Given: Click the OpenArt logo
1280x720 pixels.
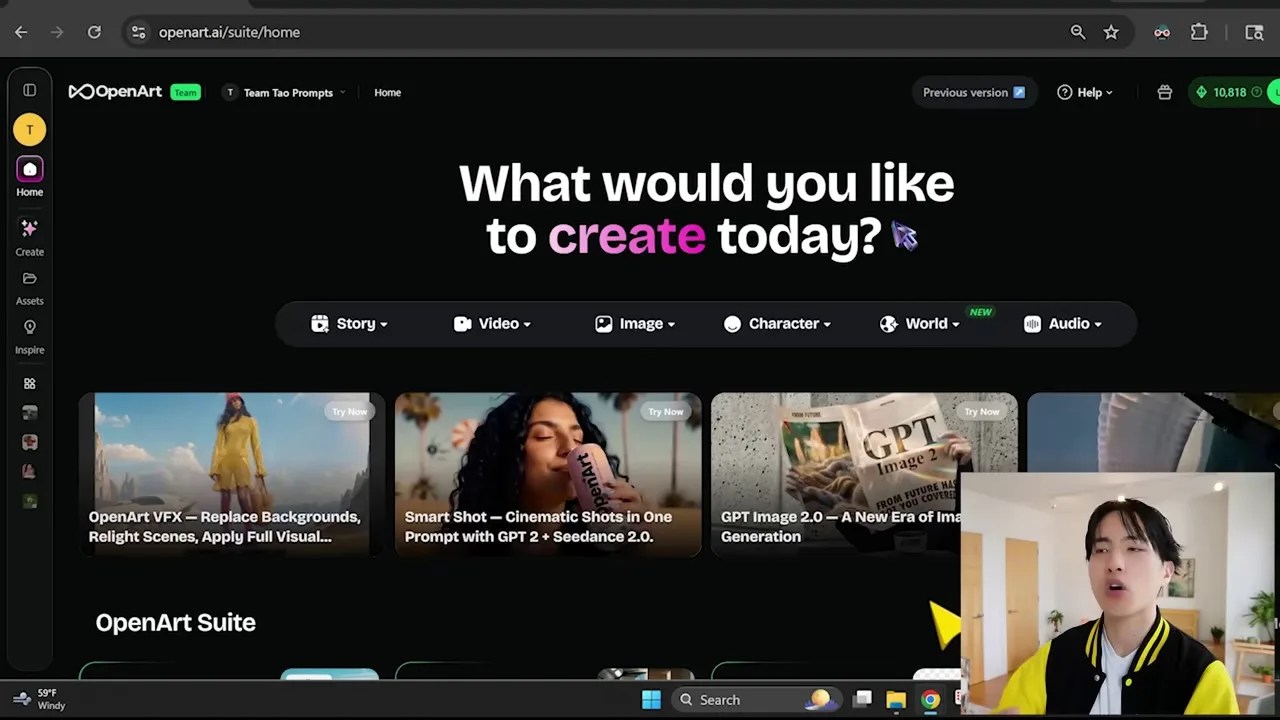Looking at the screenshot, I should pyautogui.click(x=115, y=92).
